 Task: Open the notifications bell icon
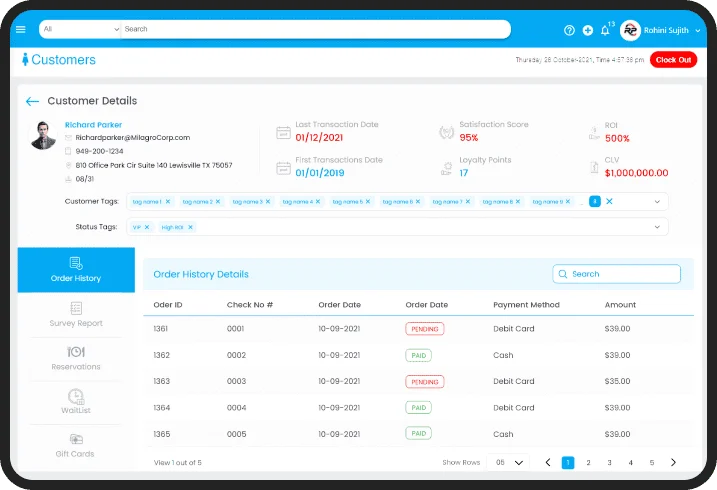pos(605,31)
